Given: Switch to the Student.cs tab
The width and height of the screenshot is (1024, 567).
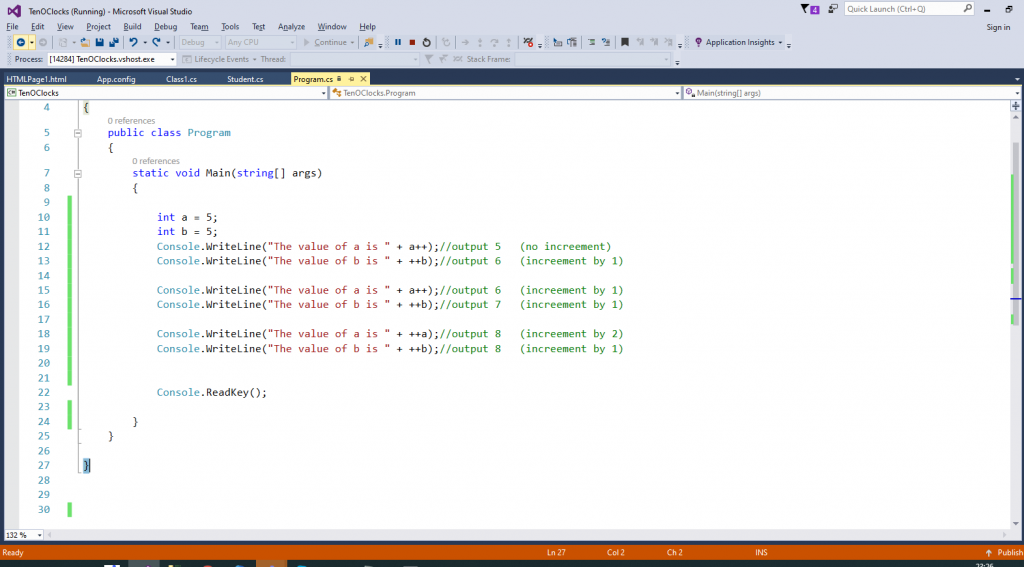Looking at the screenshot, I should [246, 79].
